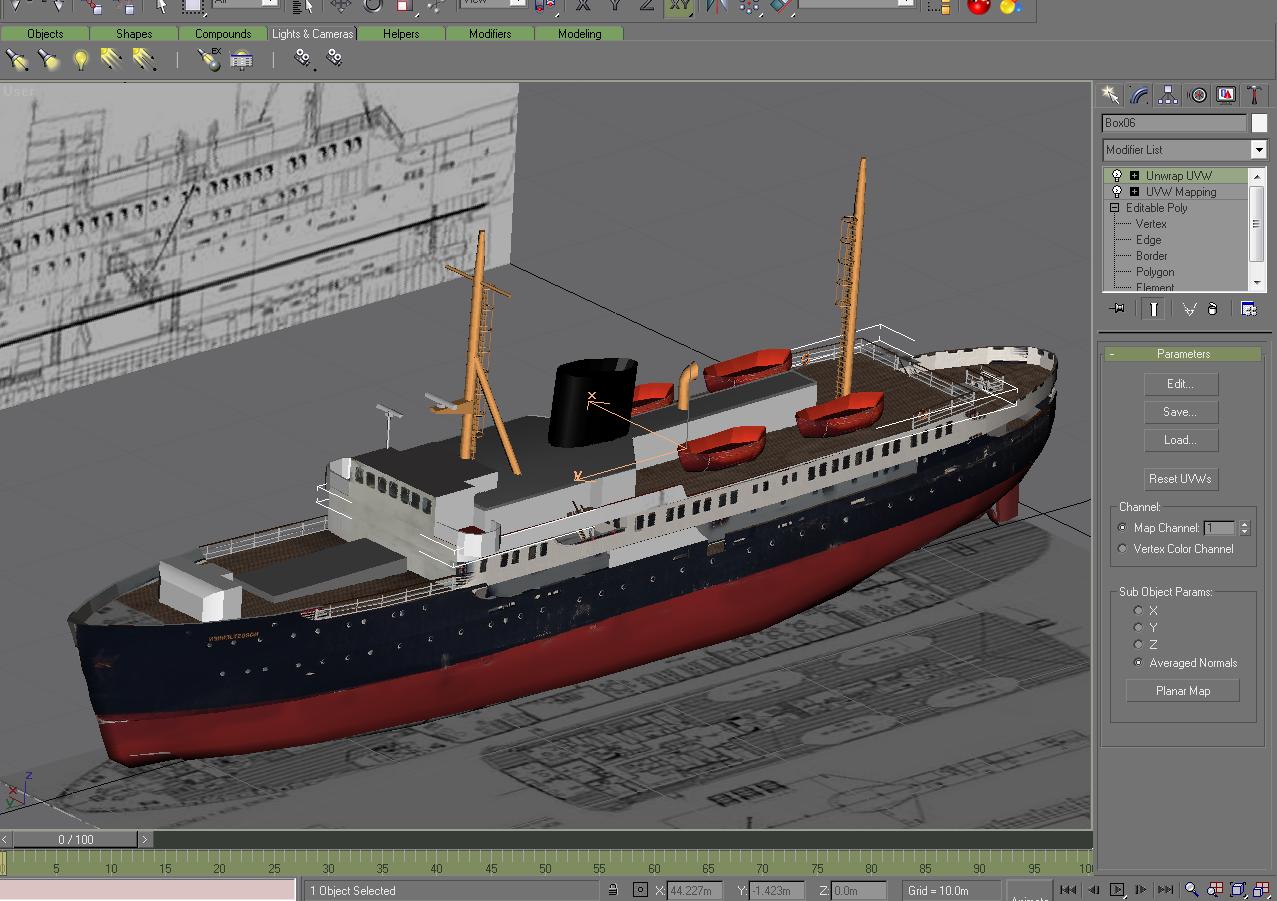This screenshot has height=901, width=1277.
Task: Collapse the Editable Poly tree node
Action: [x=1115, y=208]
